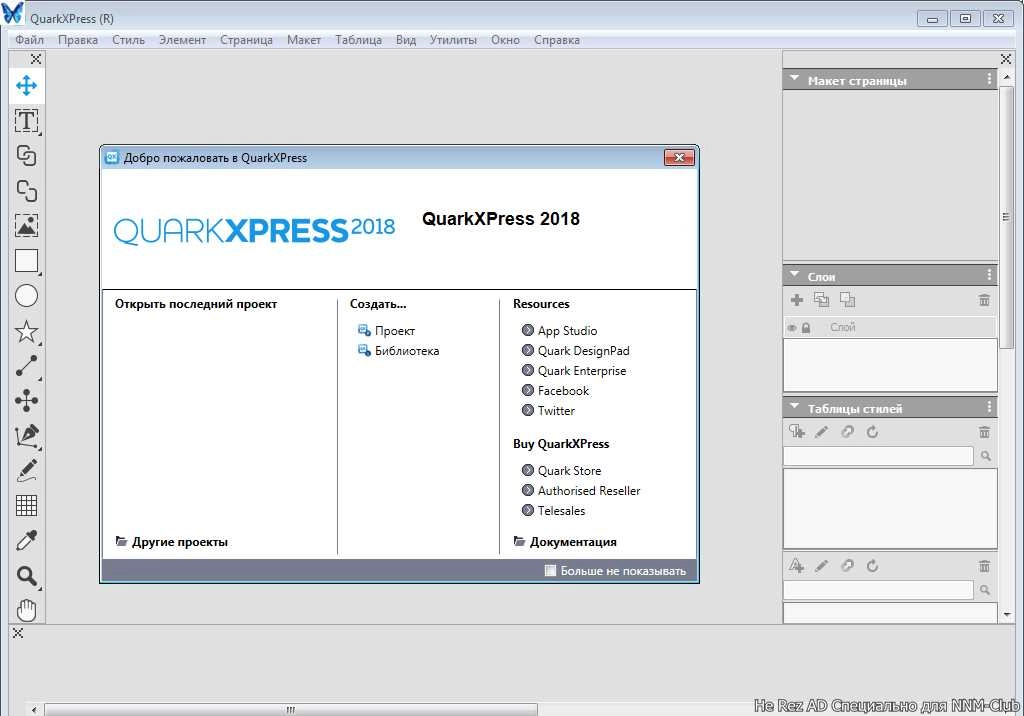Select the Picture Content tool
The height and width of the screenshot is (716, 1024).
click(x=26, y=225)
